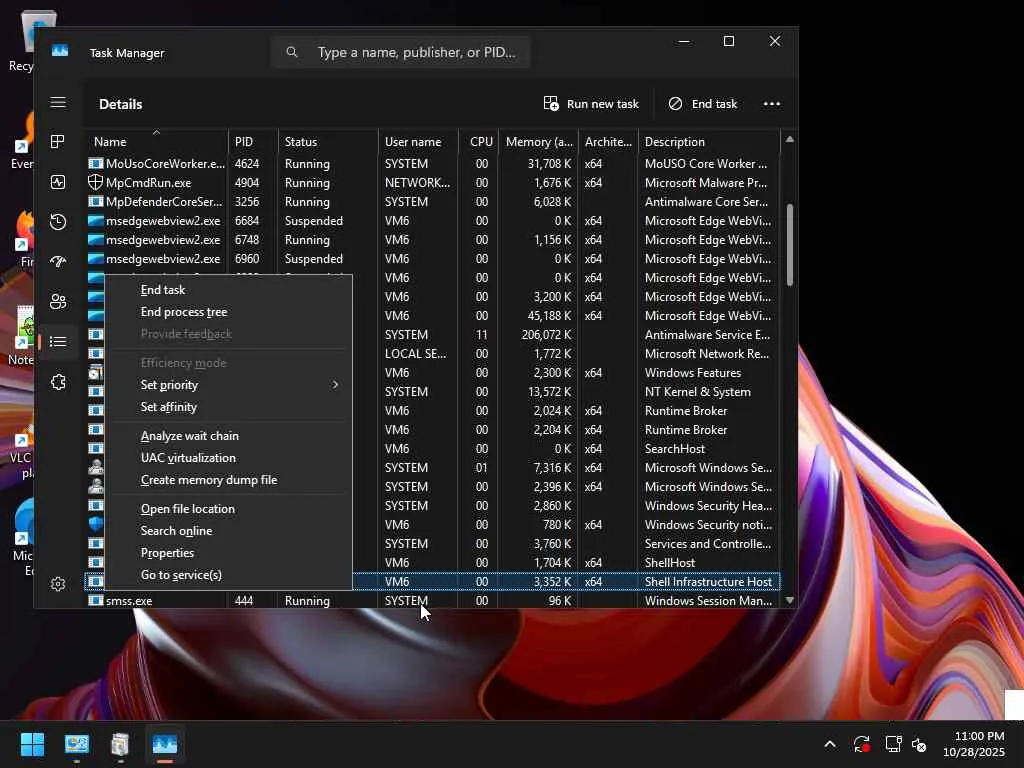This screenshot has height=768, width=1024.
Task: Click the search magnifier icon
Action: pos(292,52)
